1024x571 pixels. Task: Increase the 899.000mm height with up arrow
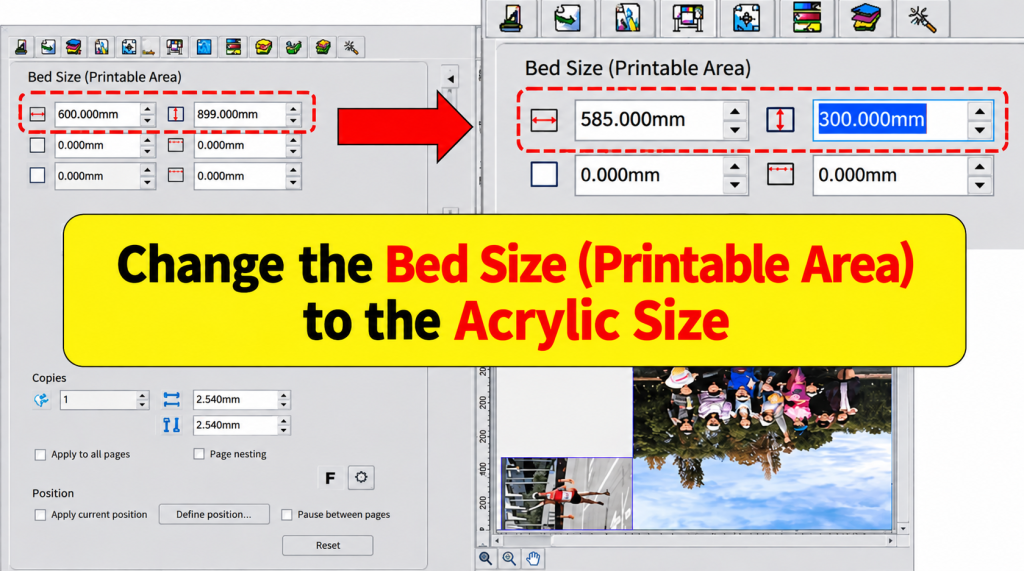tap(293, 109)
